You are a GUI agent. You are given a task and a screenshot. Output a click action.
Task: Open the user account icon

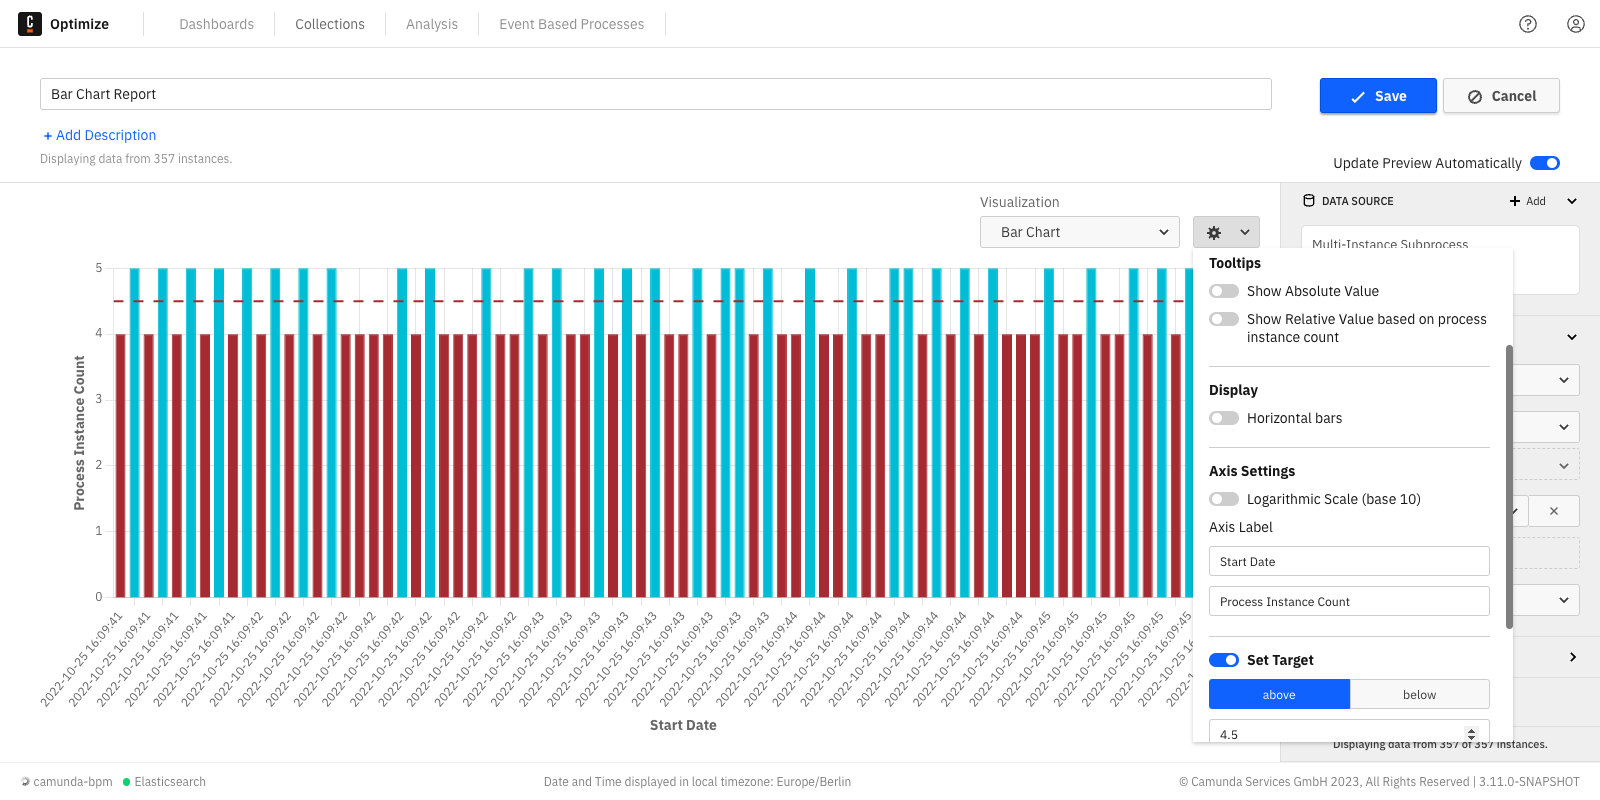point(1576,24)
